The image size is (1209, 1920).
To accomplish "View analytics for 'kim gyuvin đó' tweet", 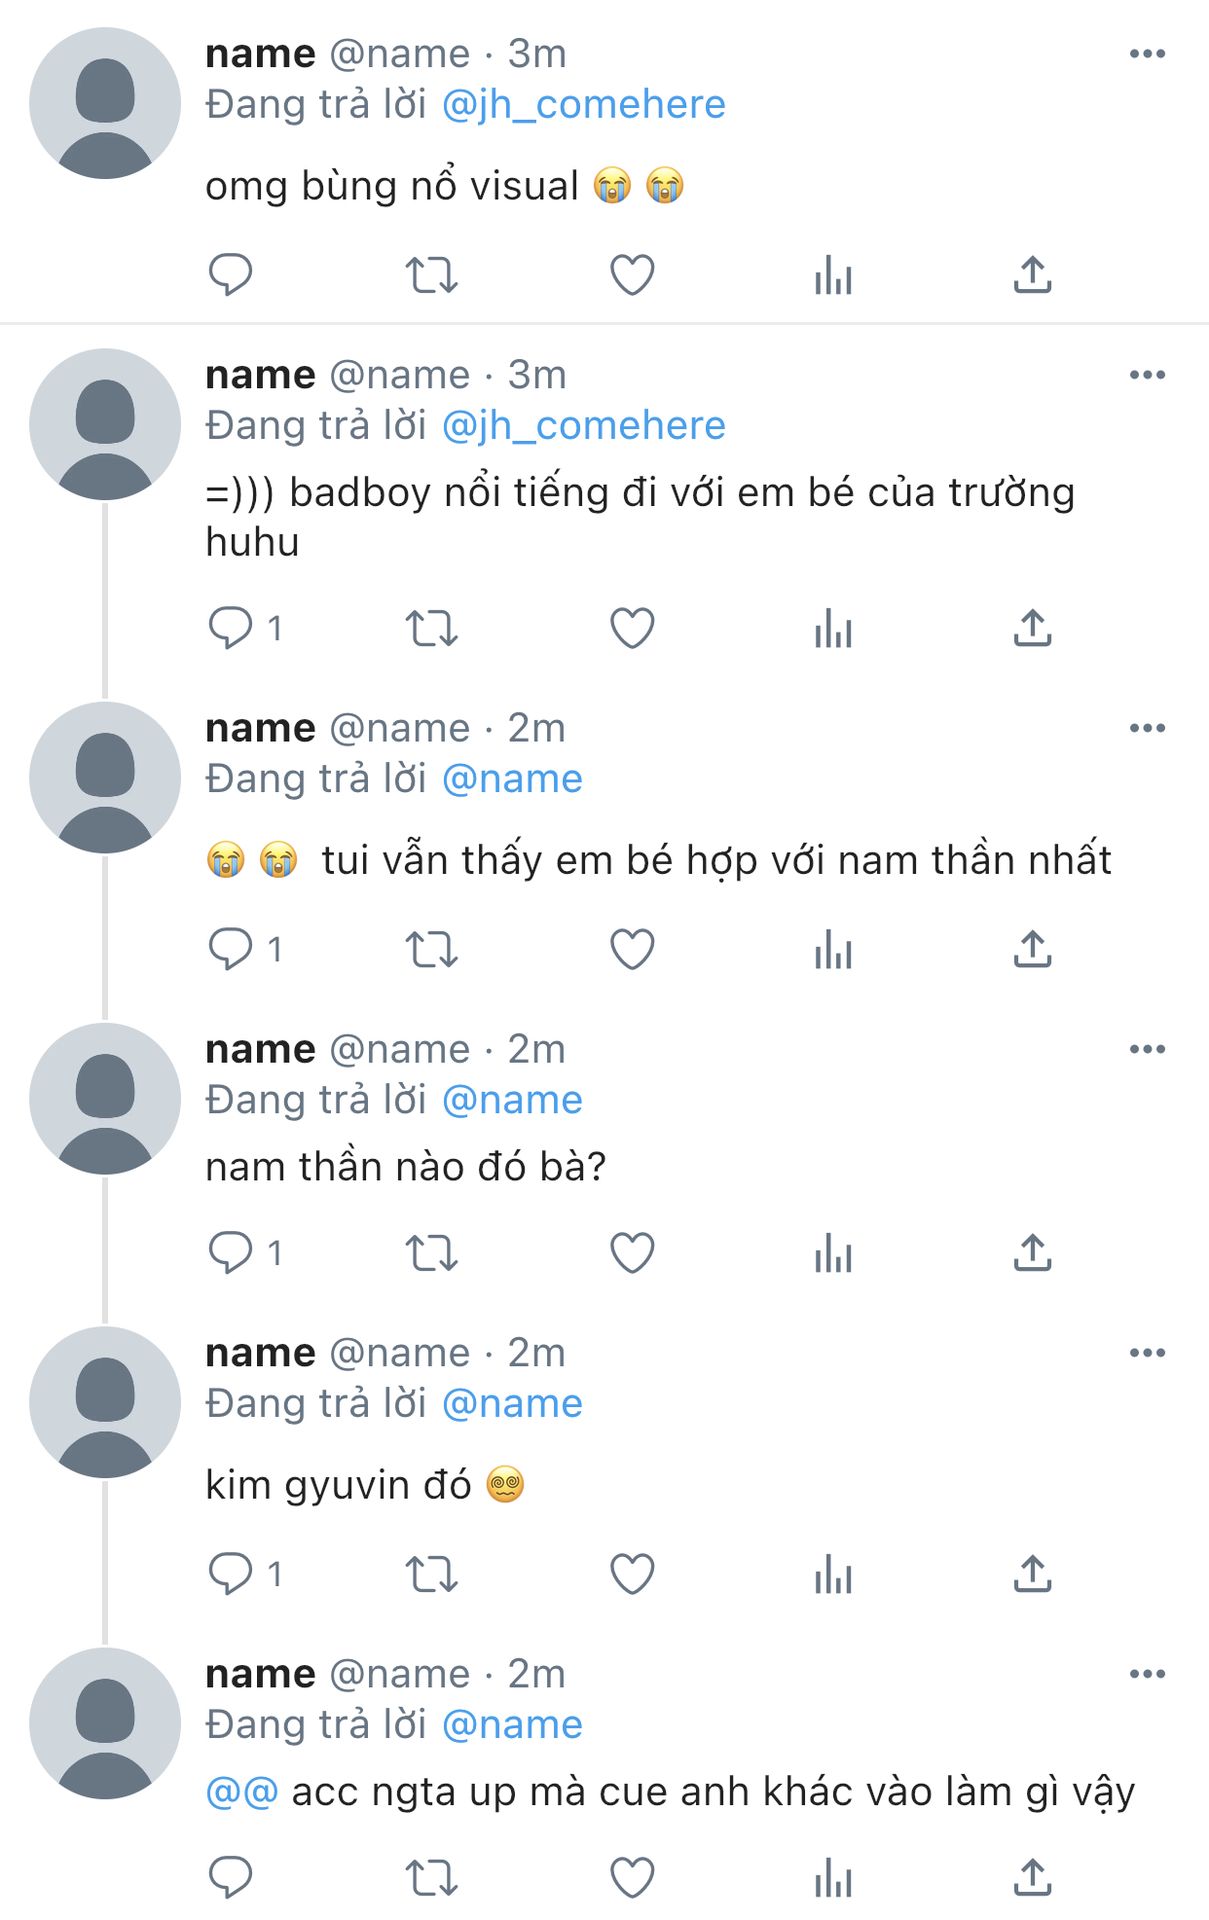I will click(833, 1575).
